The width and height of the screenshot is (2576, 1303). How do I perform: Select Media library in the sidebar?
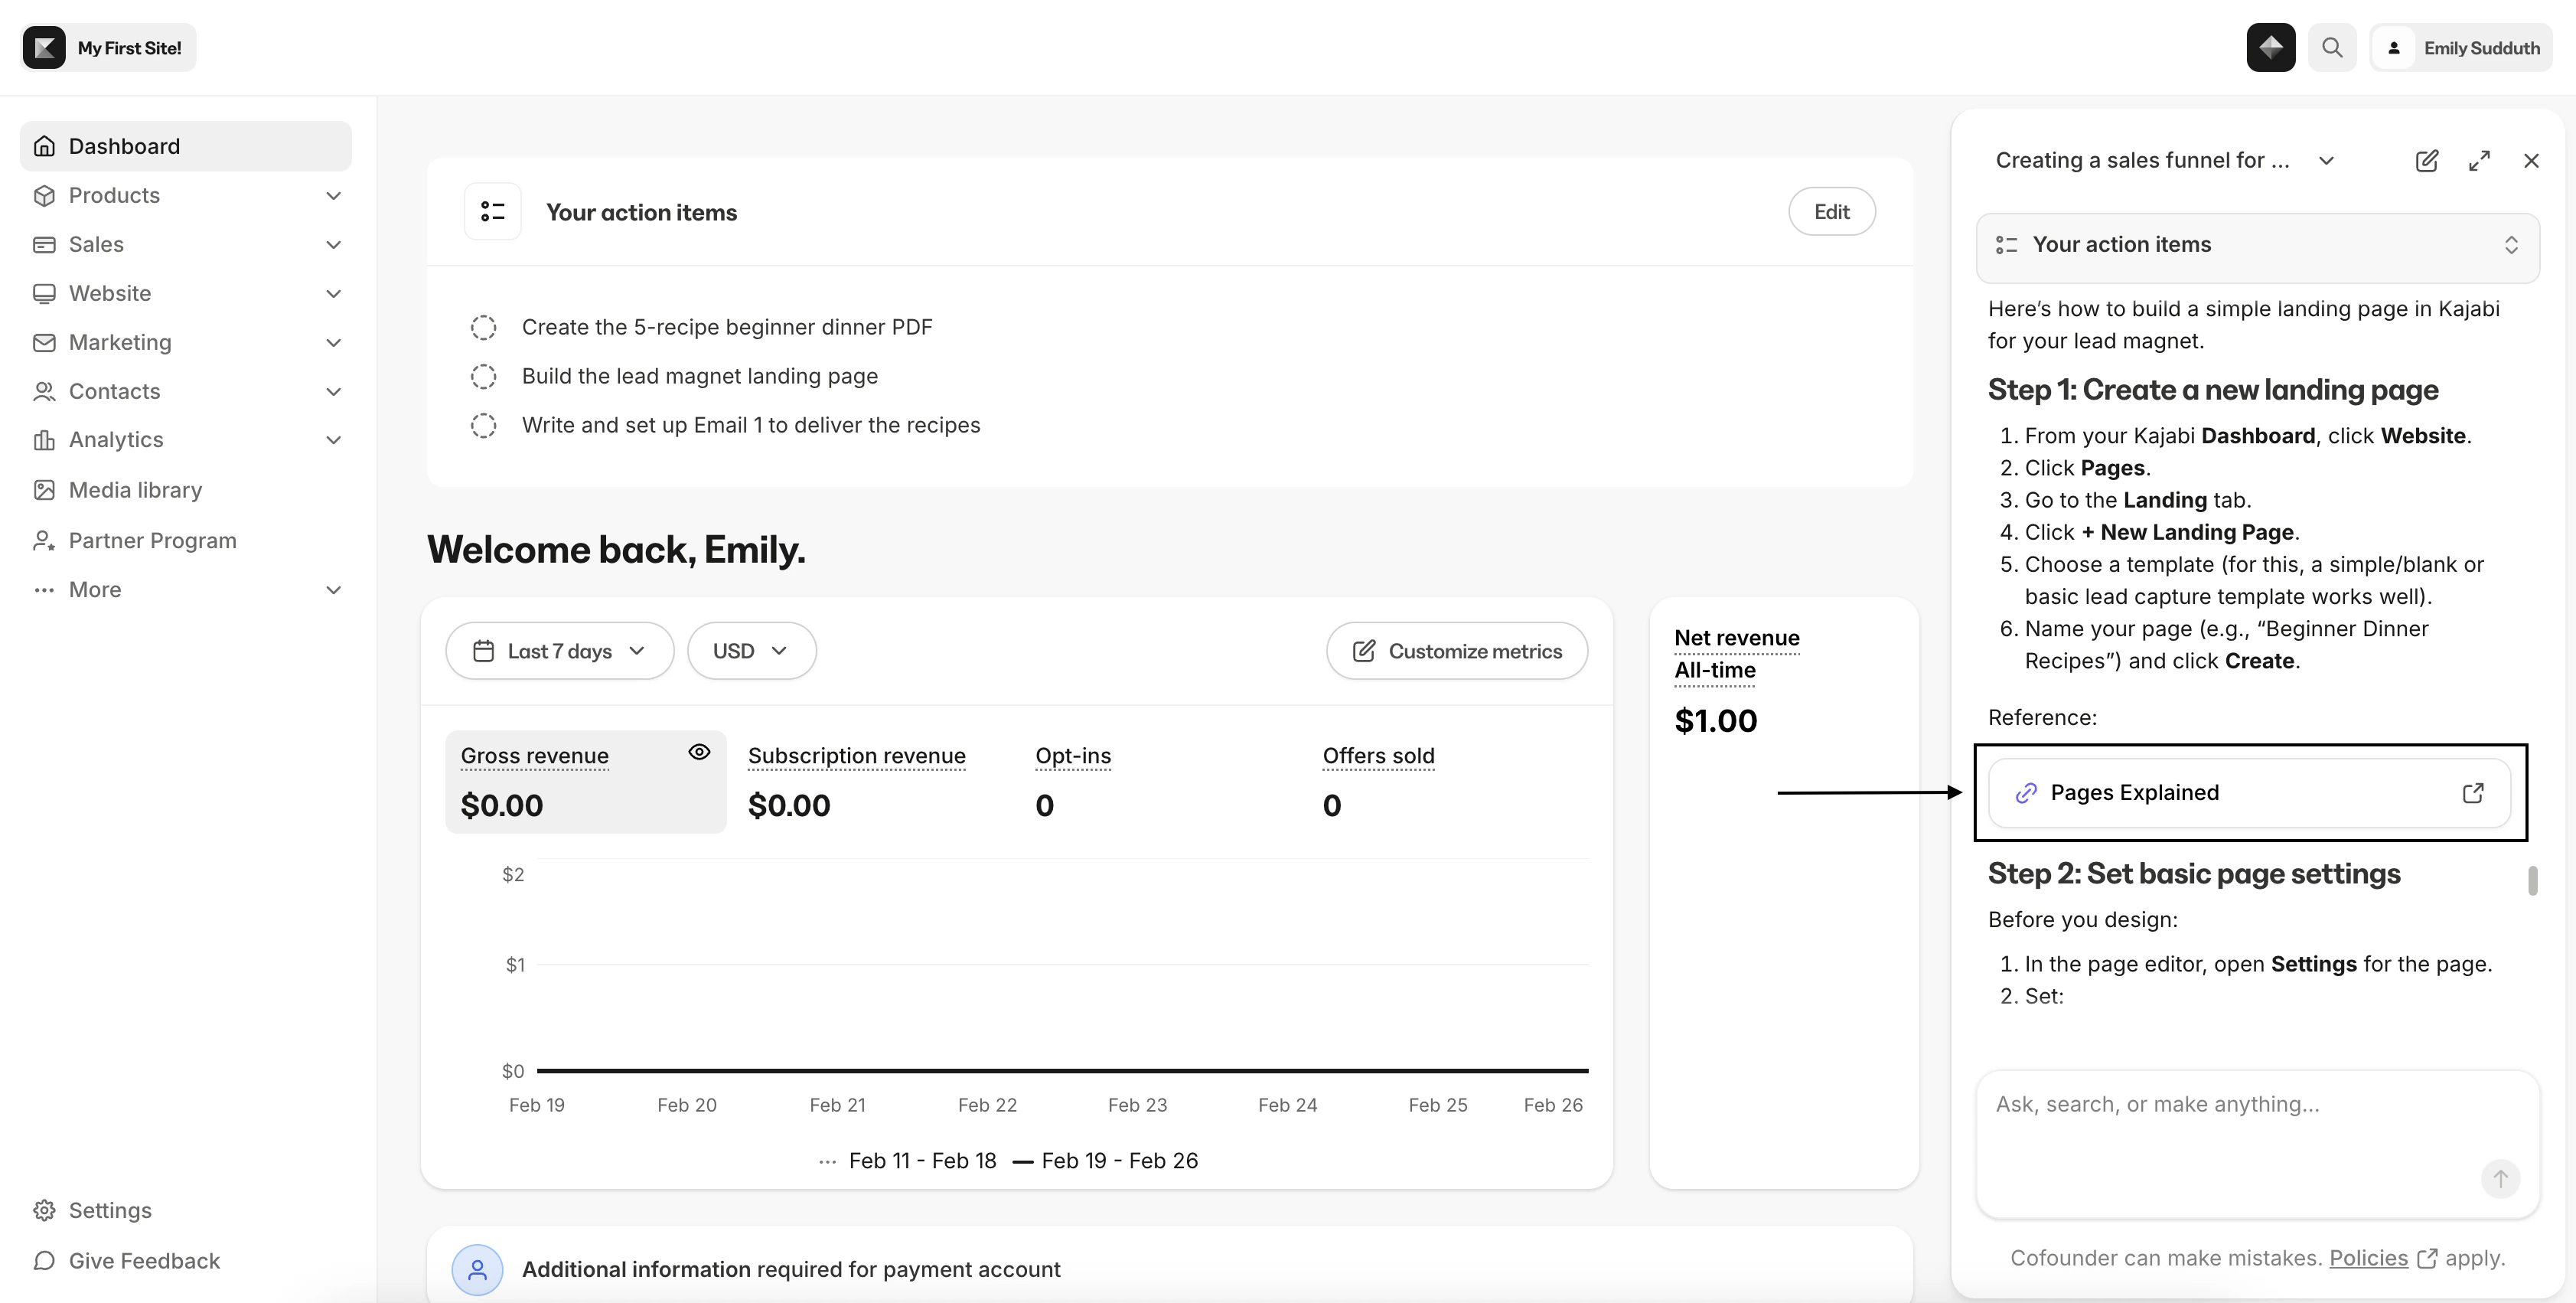pyautogui.click(x=133, y=489)
